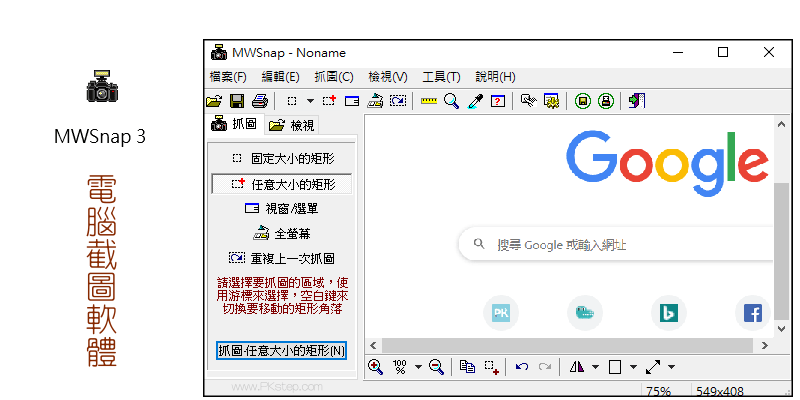Open the magnifier zoom tool in top toolbar
Screen dimensions: 800x400
tap(452, 101)
